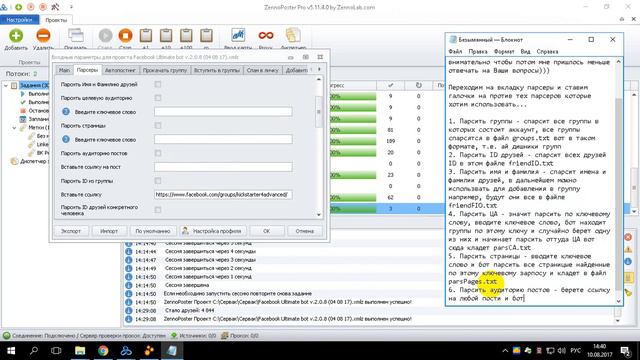
Task: Collapse the Задания tree node
Action: (6, 86)
